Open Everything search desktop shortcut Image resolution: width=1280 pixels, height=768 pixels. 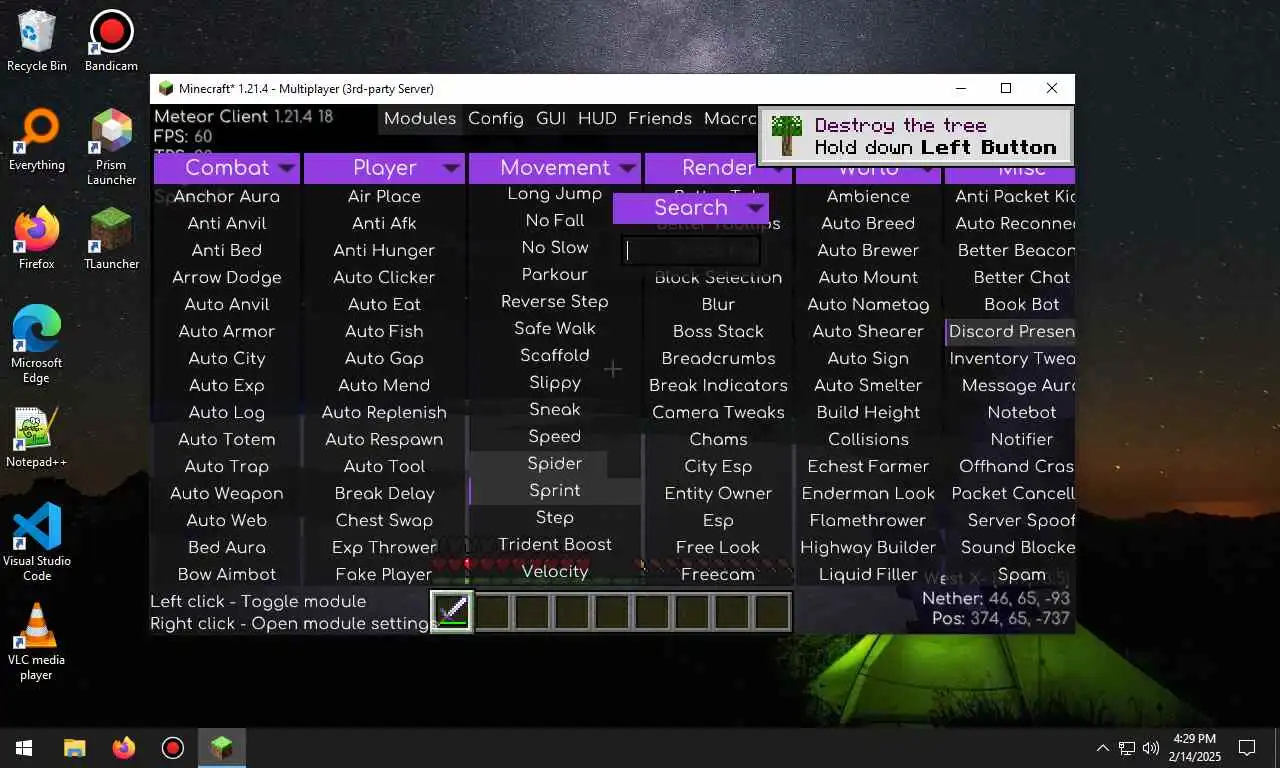click(37, 140)
